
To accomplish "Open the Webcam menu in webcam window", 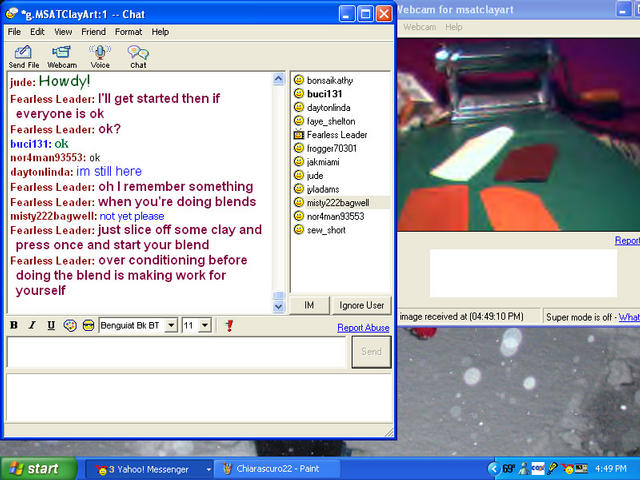I will click(420, 27).
